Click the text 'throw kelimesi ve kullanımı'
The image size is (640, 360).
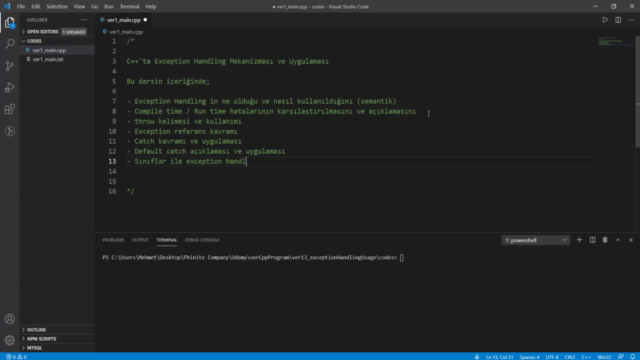(188, 122)
